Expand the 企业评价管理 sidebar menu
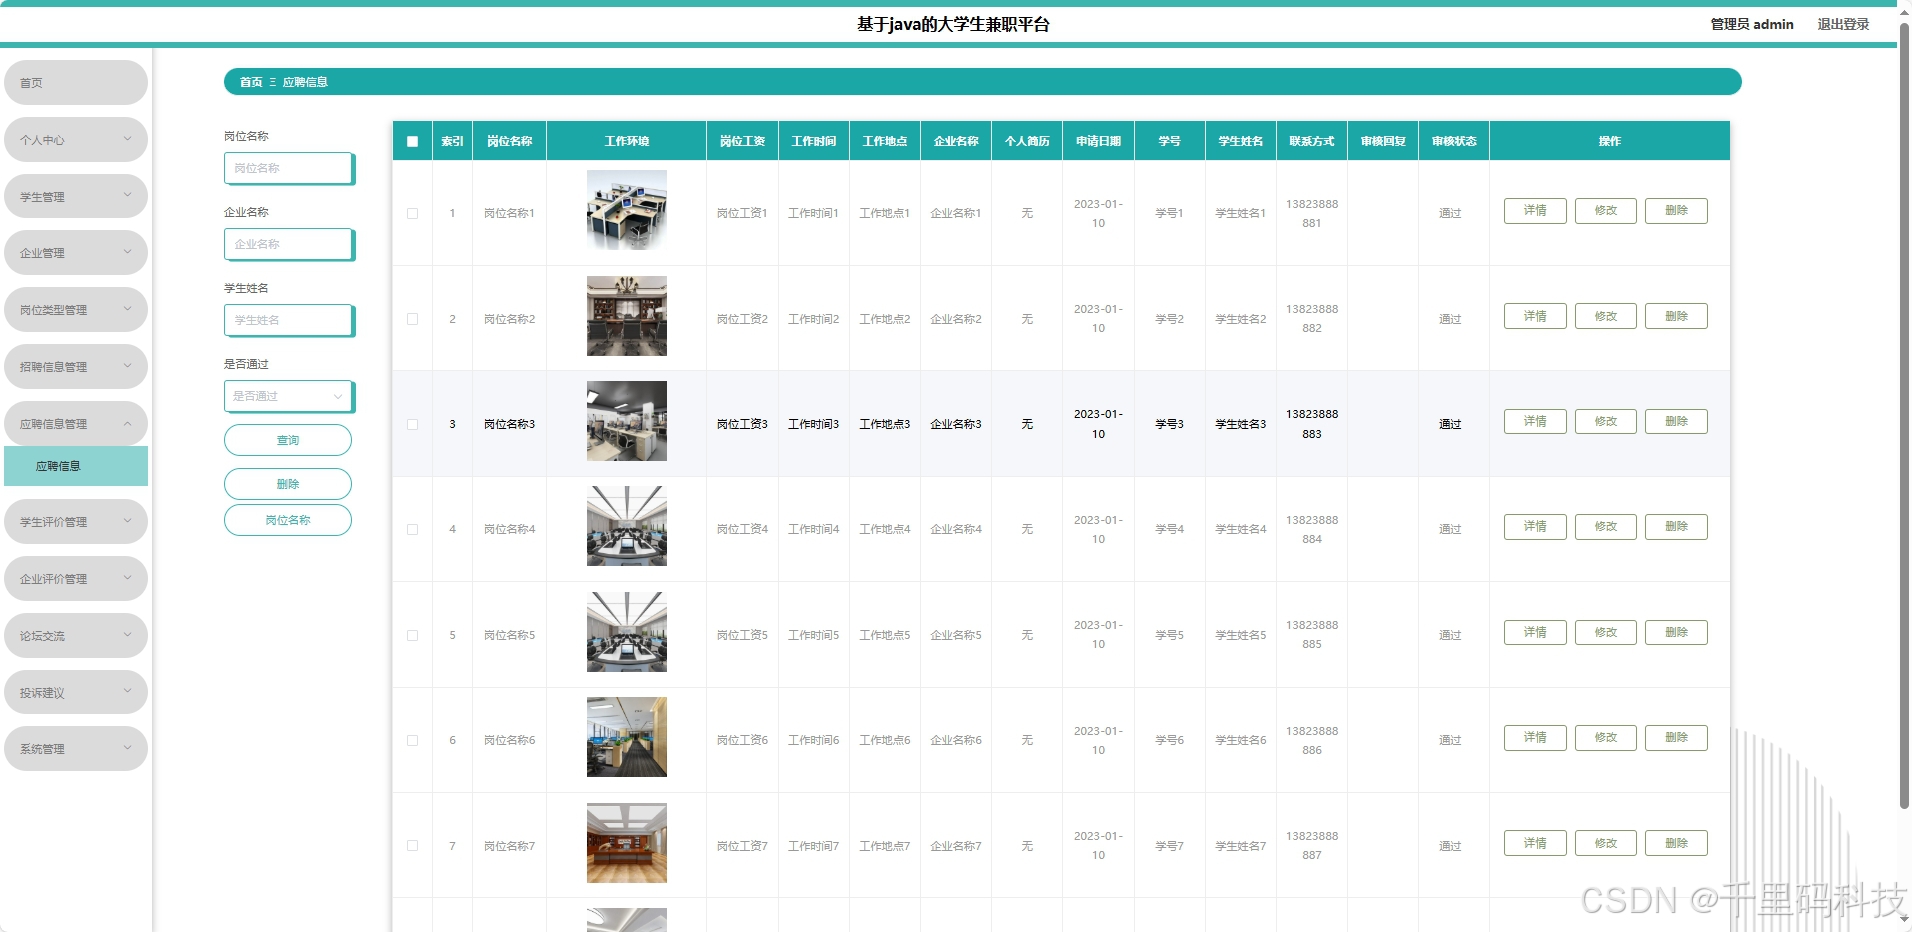This screenshot has width=1912, height=932. pos(76,579)
